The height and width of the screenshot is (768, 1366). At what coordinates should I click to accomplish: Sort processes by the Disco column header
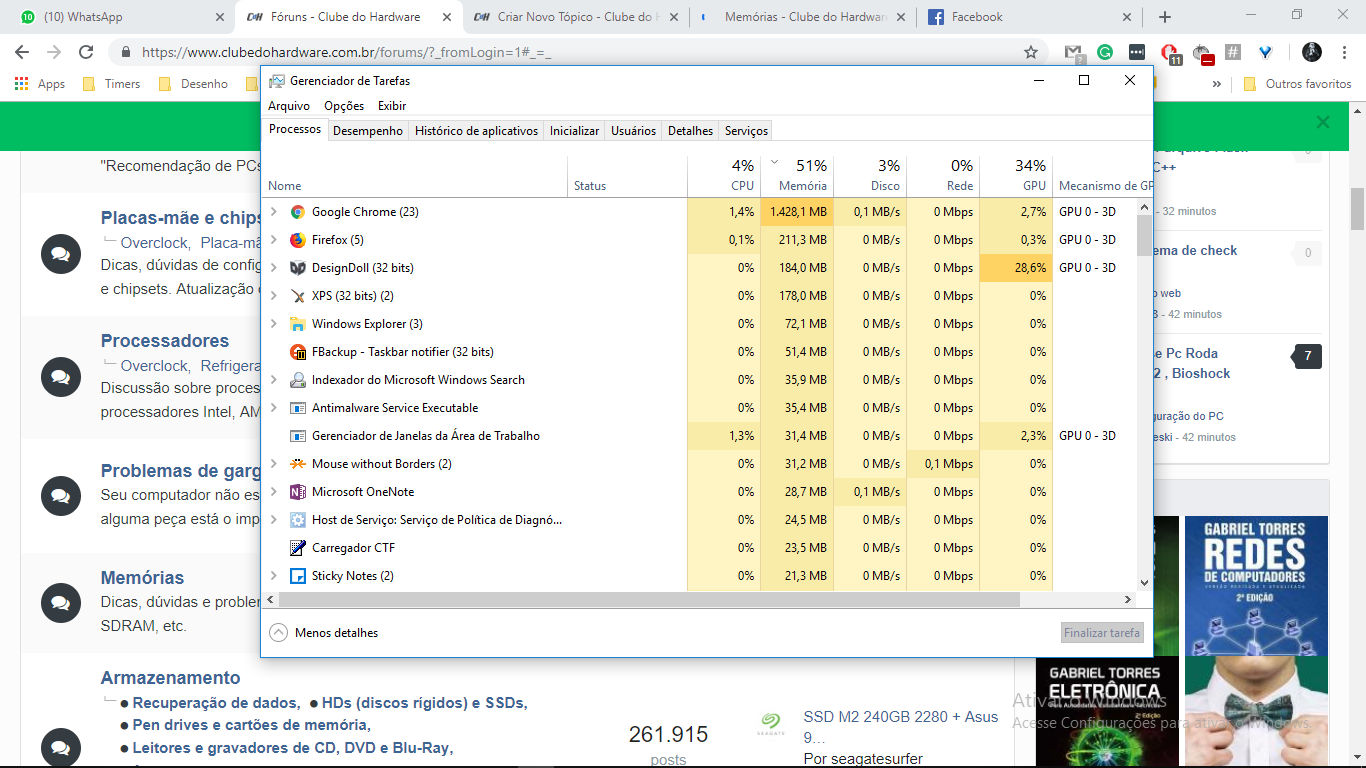(870, 176)
